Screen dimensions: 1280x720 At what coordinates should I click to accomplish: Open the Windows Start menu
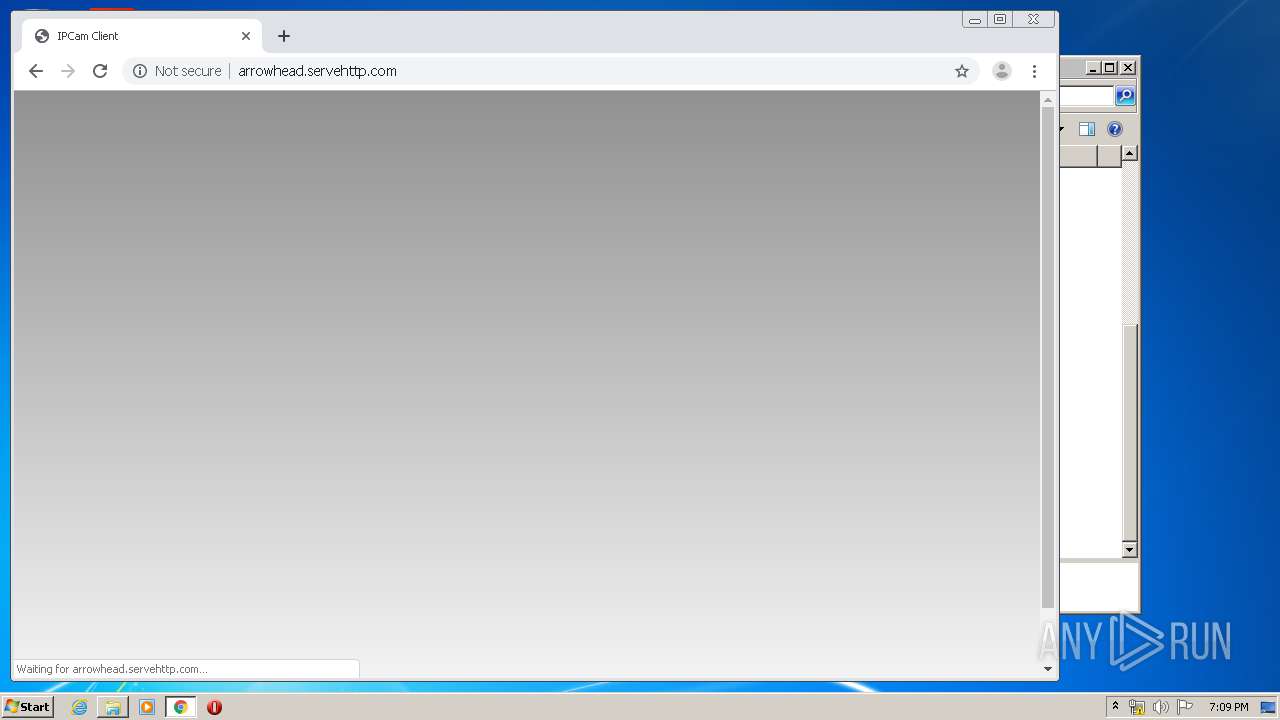27,707
